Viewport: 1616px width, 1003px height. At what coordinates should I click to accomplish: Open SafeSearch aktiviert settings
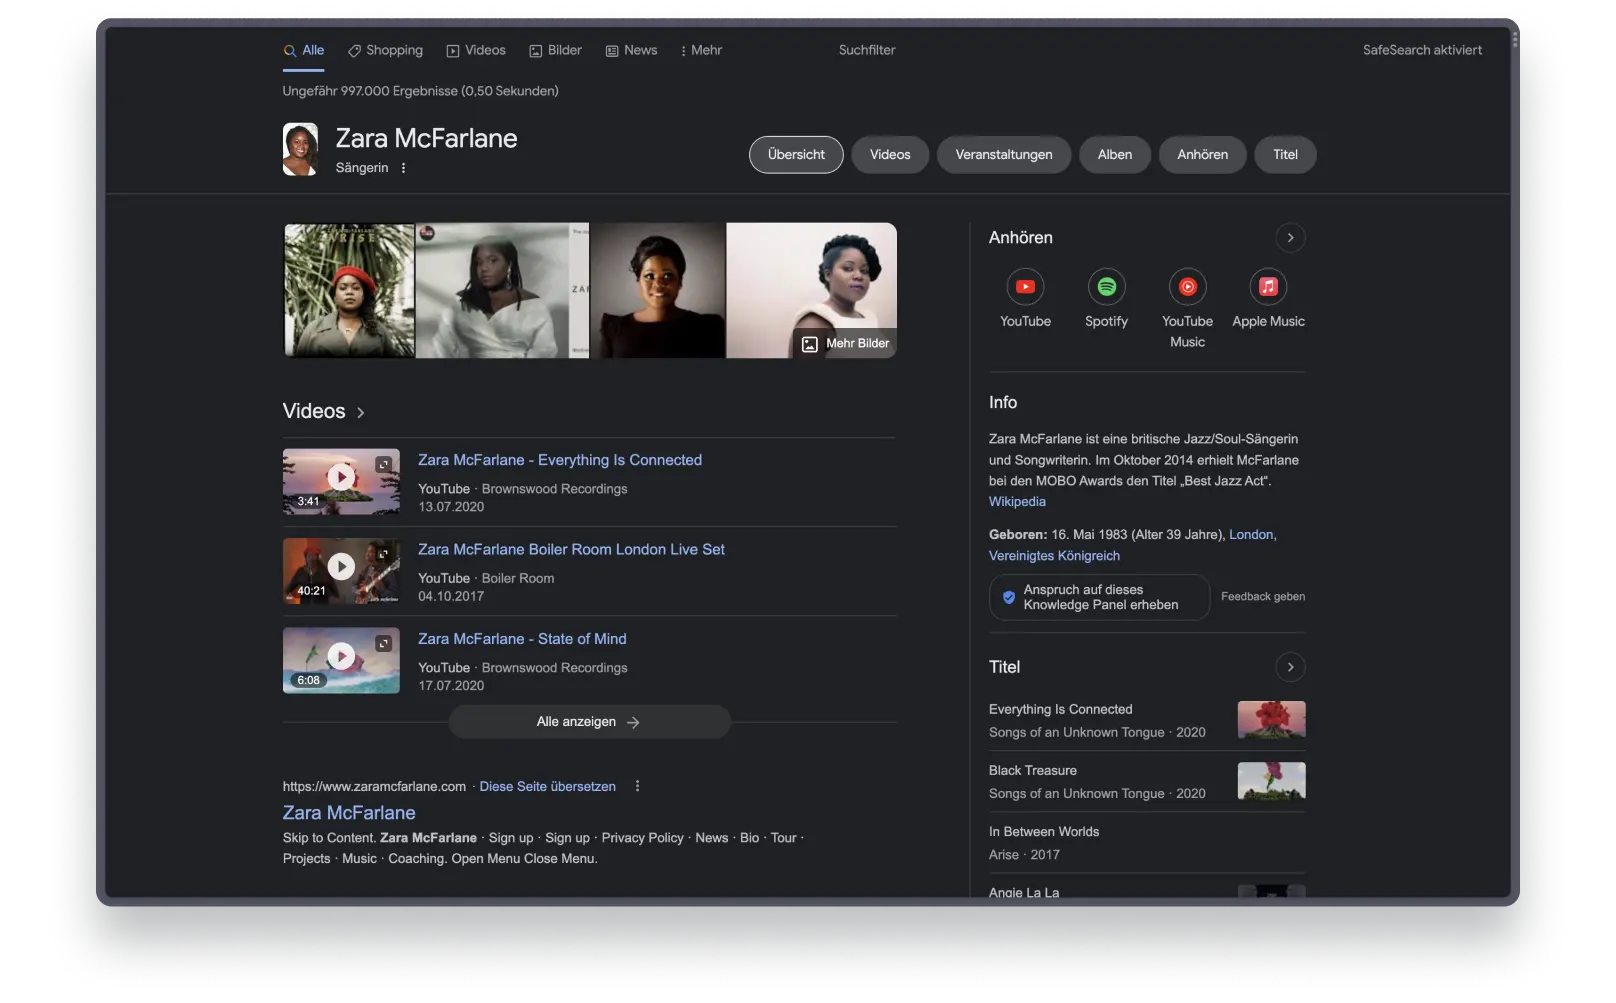tap(1422, 50)
